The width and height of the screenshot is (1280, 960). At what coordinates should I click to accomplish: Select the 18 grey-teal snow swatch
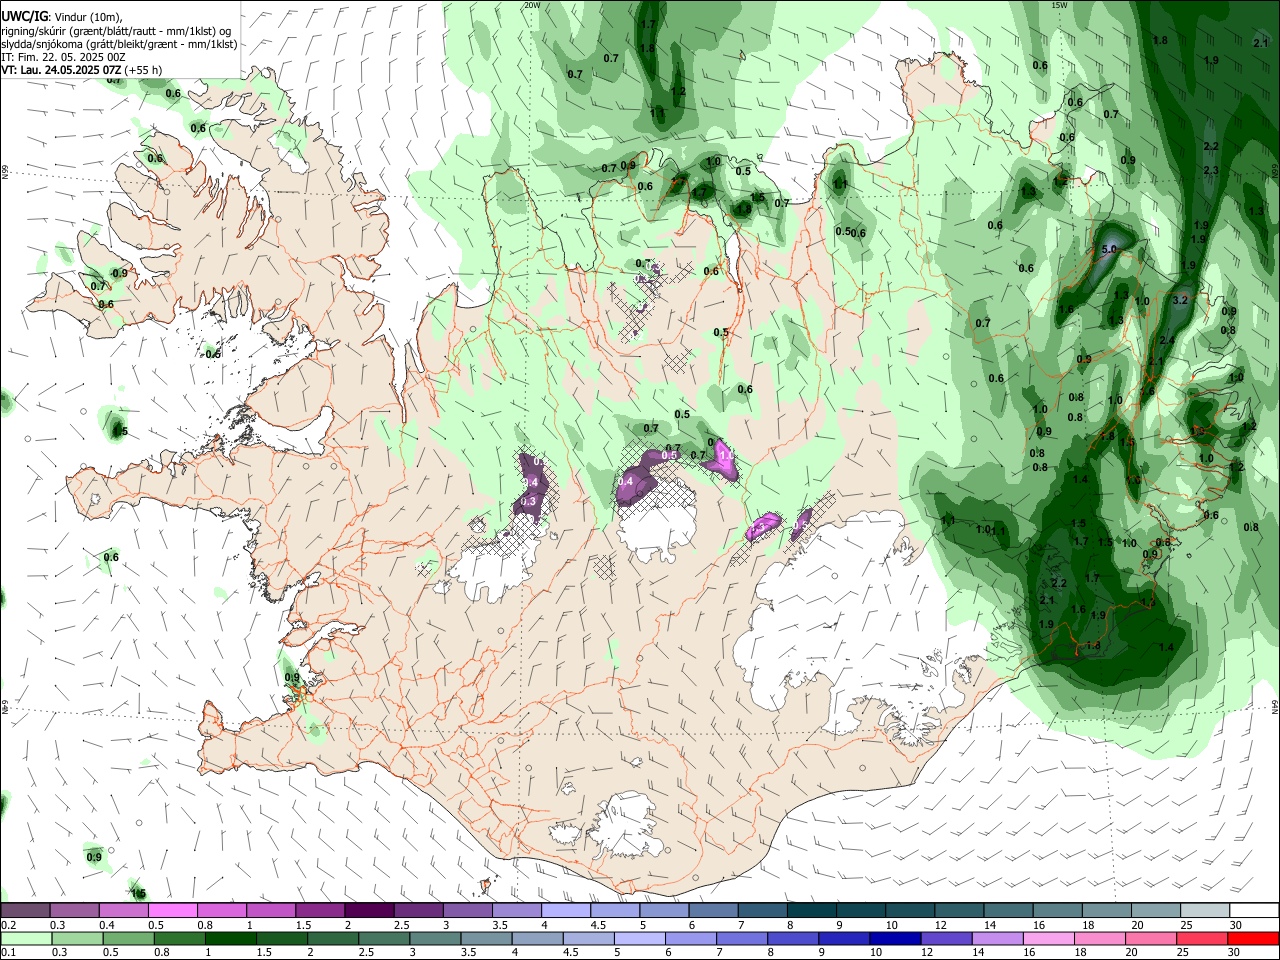[x=1106, y=910]
